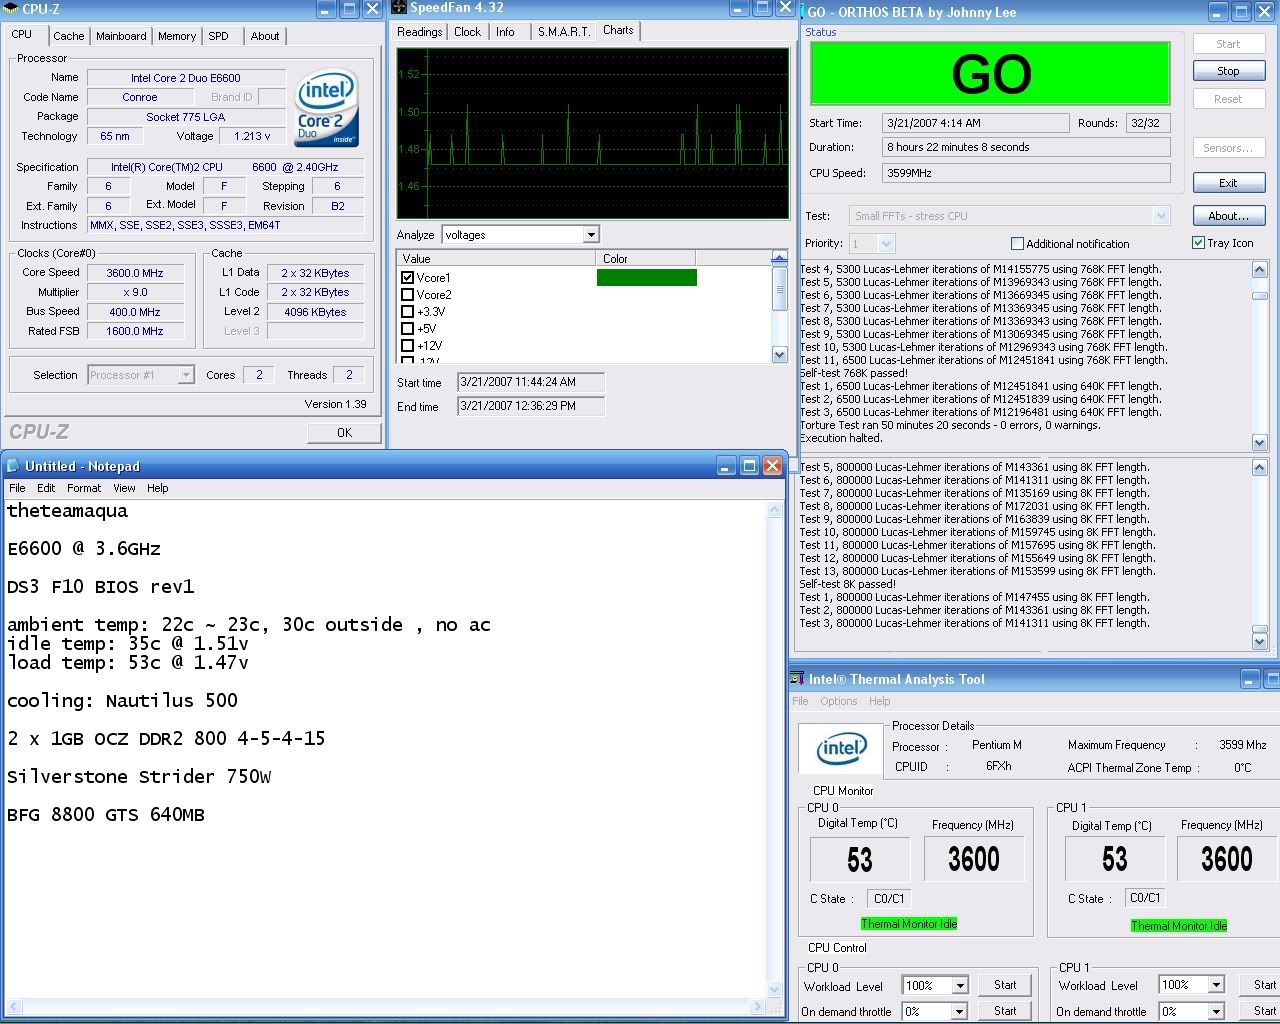
Task: Toggle the Vcore1 checkbox in SpeedFan
Action: coord(407,278)
